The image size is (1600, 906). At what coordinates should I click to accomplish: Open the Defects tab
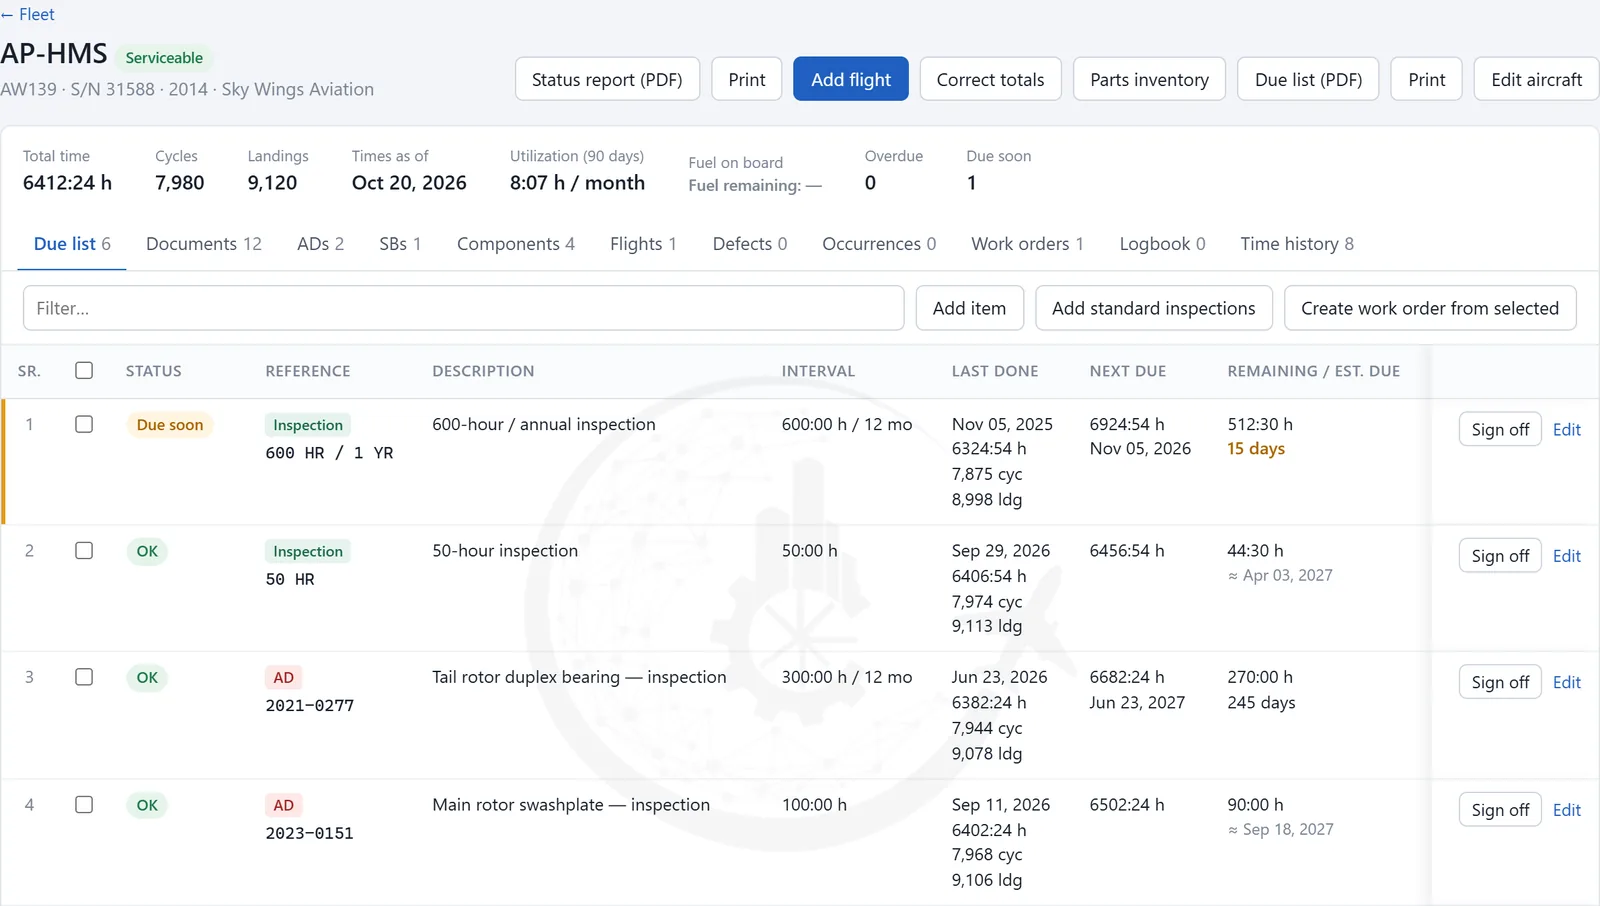[x=750, y=244]
